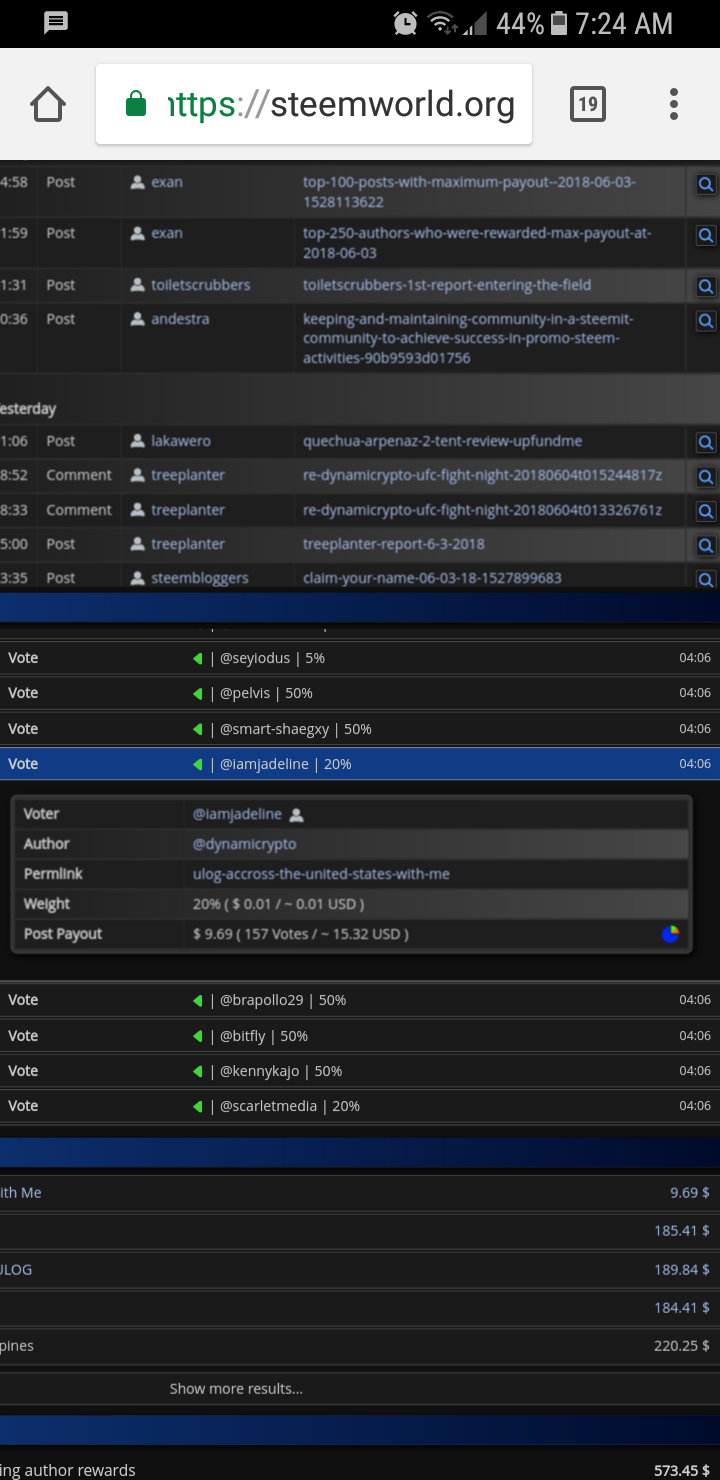Open magnifier for exan top-100-posts row

point(706,185)
